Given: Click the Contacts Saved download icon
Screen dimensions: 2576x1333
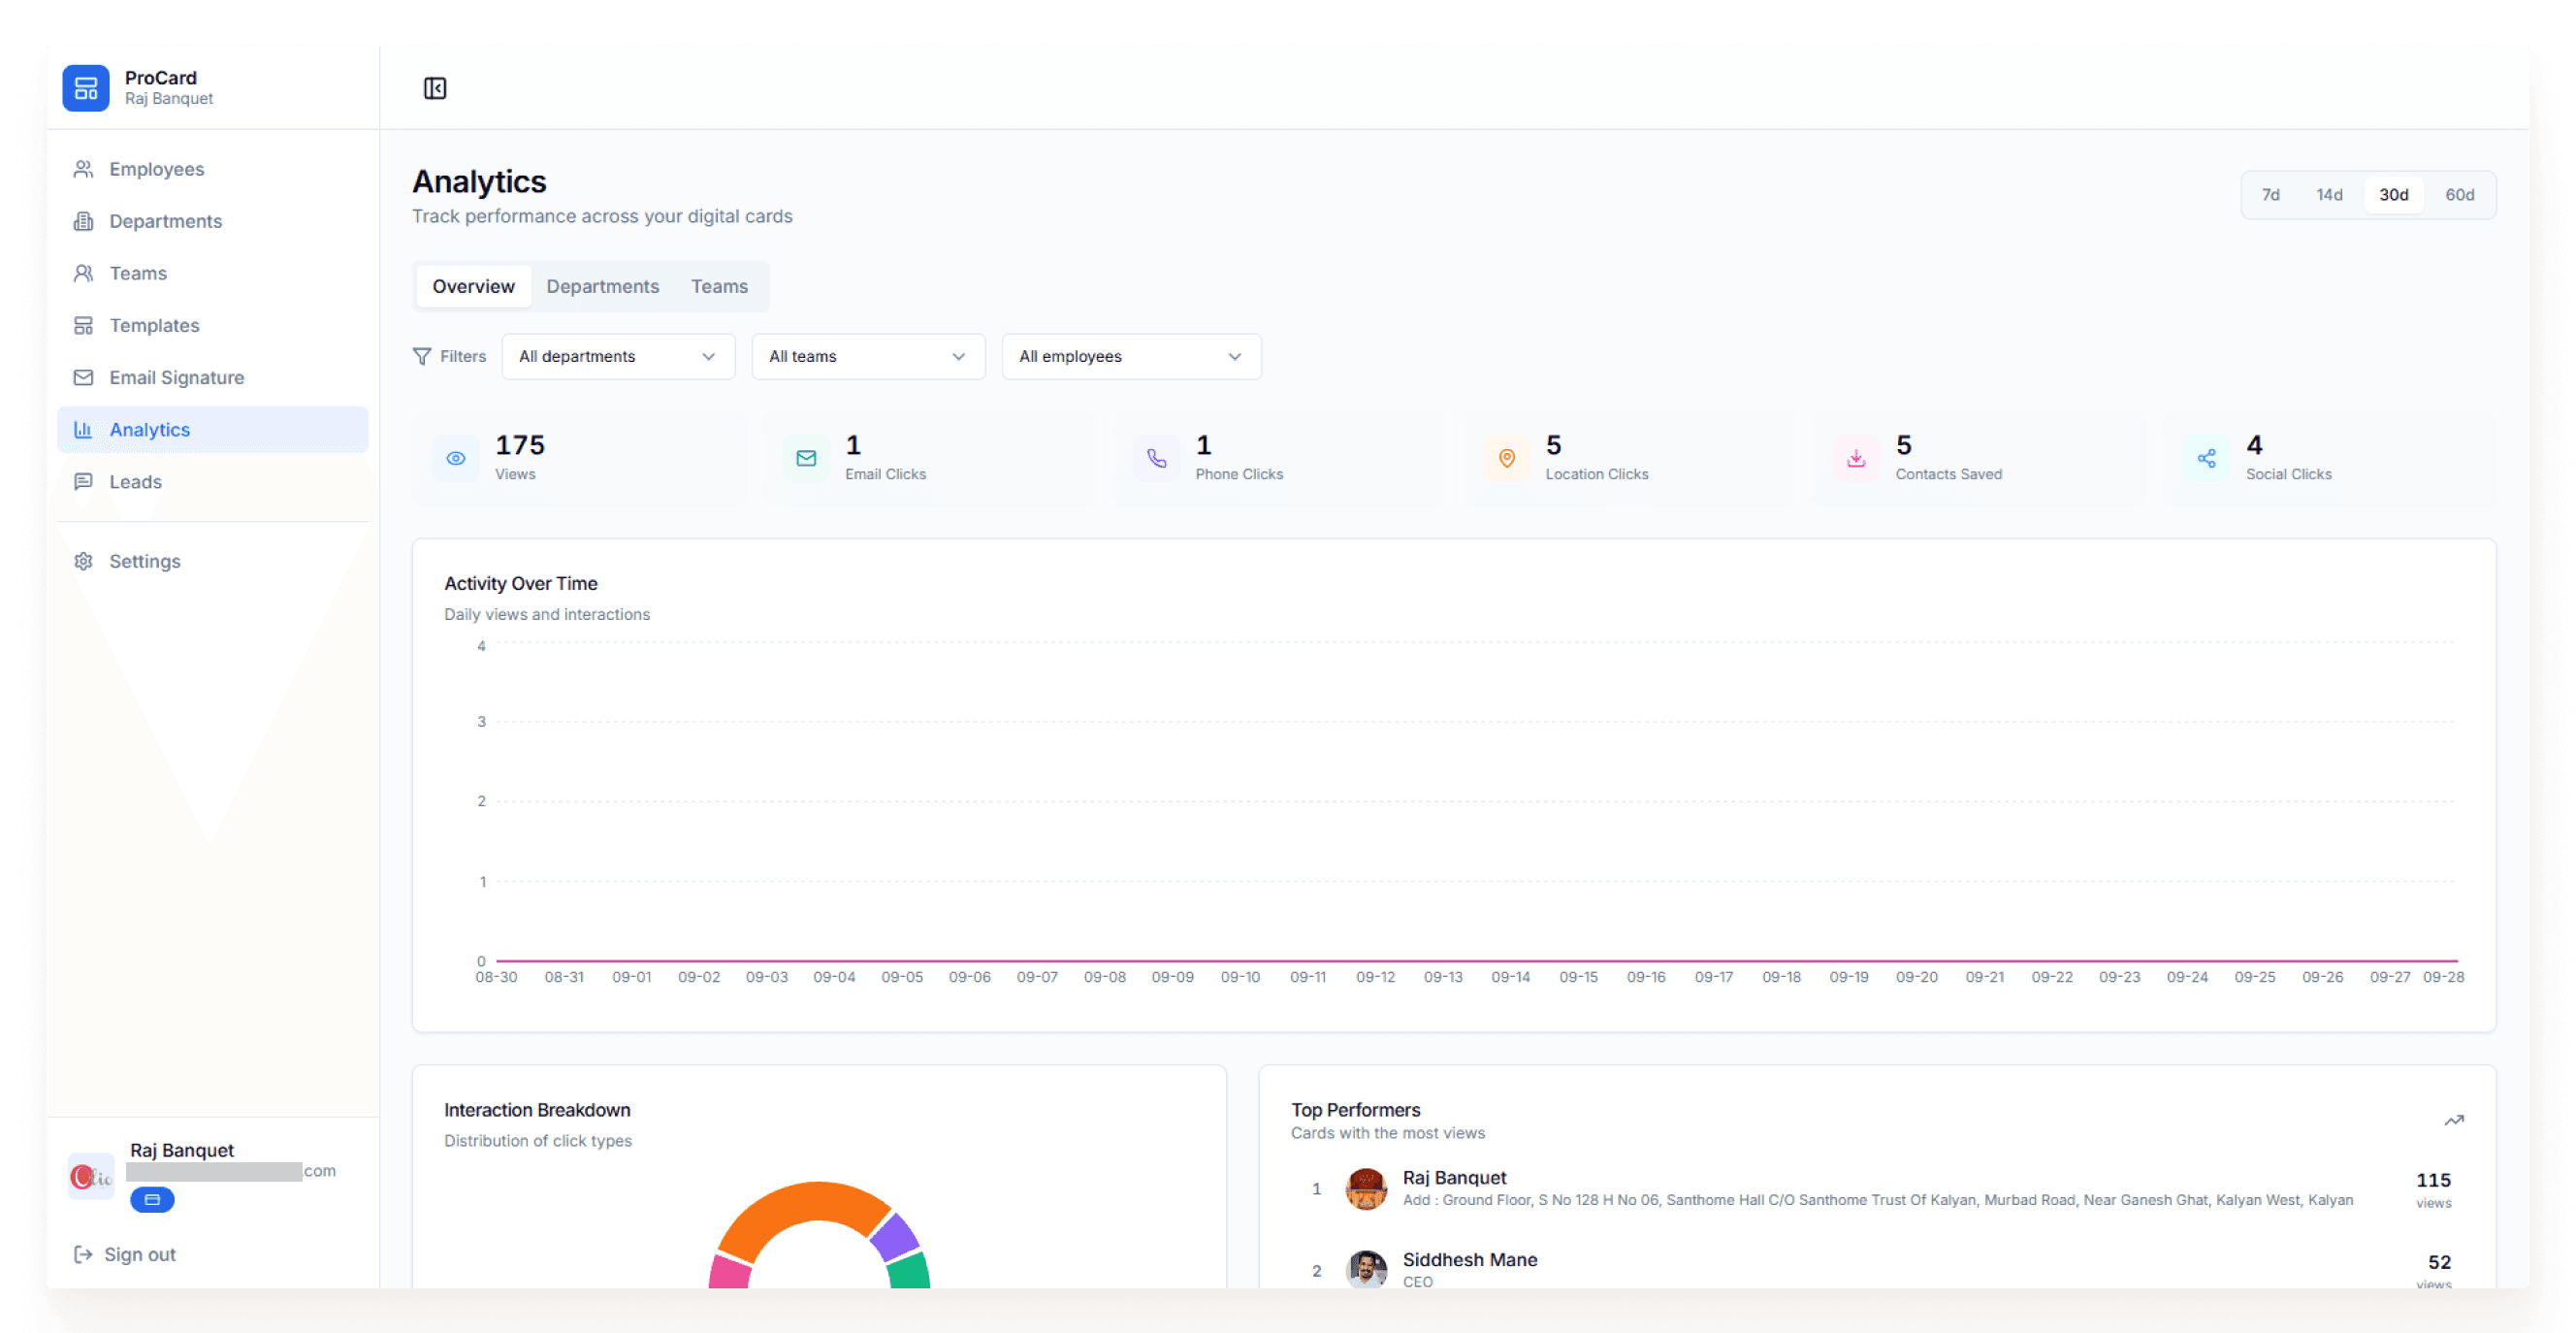Looking at the screenshot, I should click(1856, 458).
